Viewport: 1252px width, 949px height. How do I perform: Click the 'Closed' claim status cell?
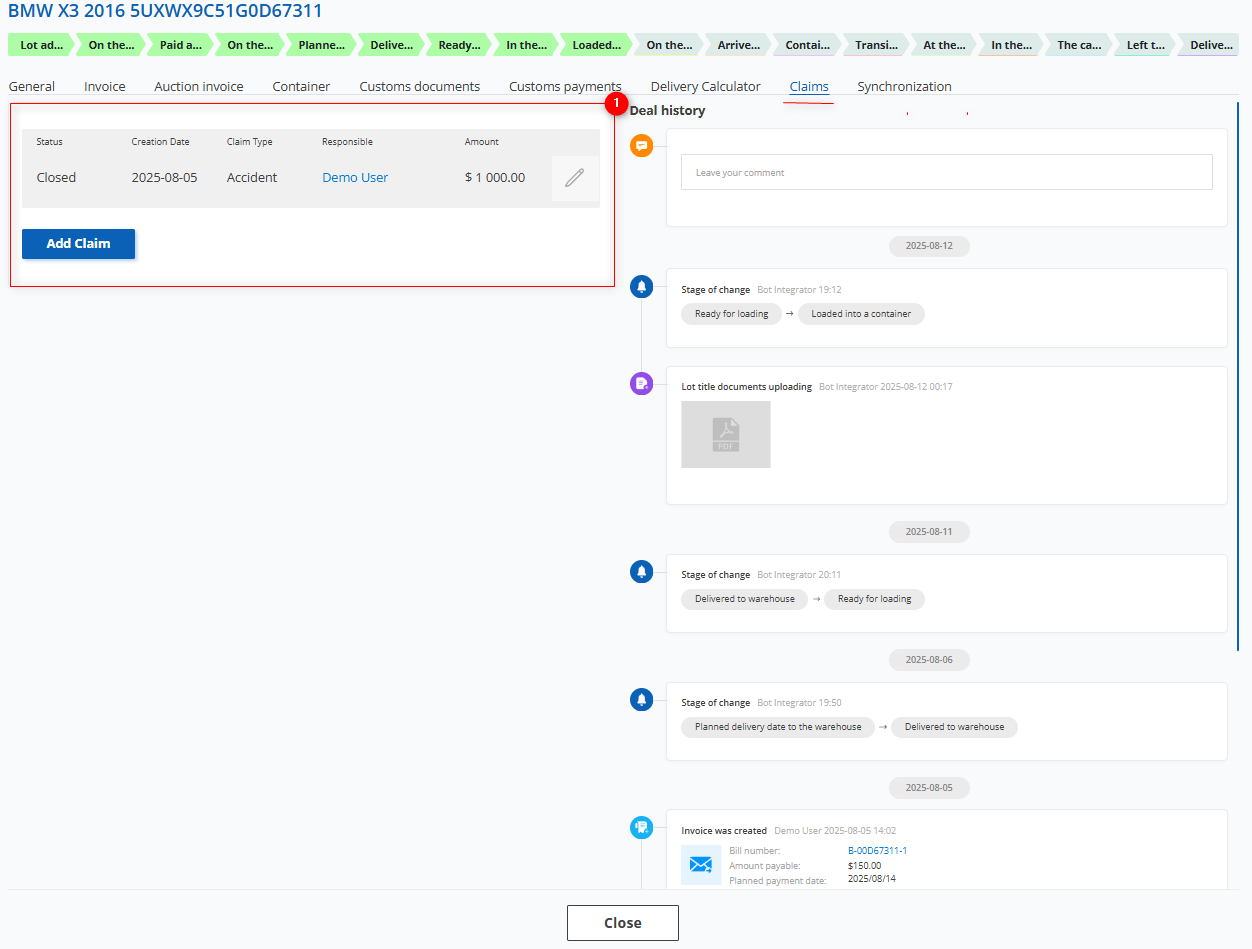pyautogui.click(x=56, y=178)
